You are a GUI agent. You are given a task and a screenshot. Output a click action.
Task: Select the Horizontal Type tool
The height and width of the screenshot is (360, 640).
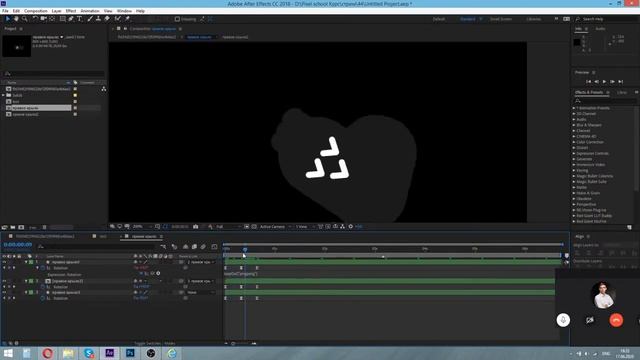(x=80, y=19)
